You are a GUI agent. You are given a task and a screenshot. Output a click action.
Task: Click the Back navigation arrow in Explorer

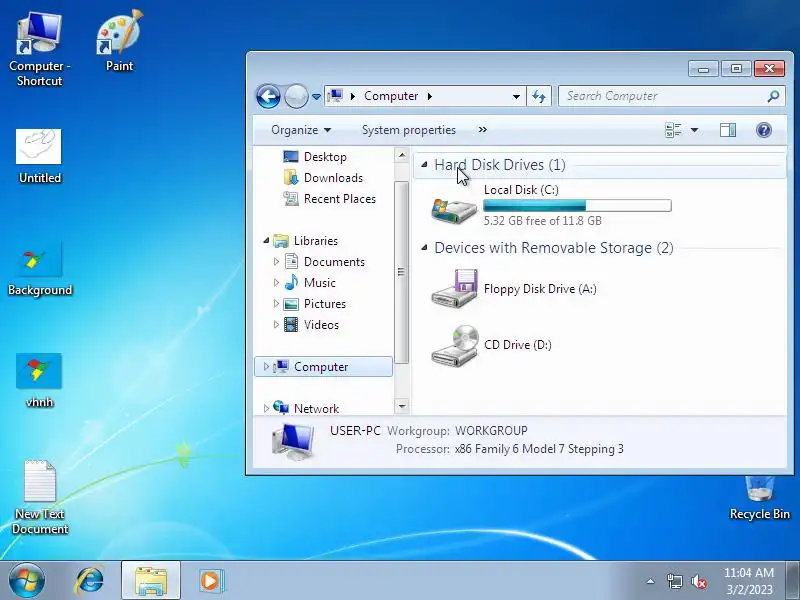[x=268, y=96]
